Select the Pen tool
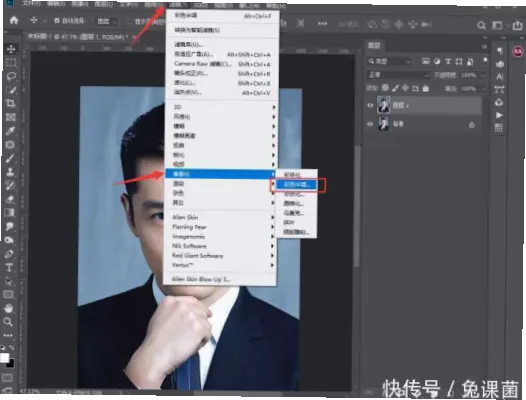The width and height of the screenshot is (526, 400). 9,254
